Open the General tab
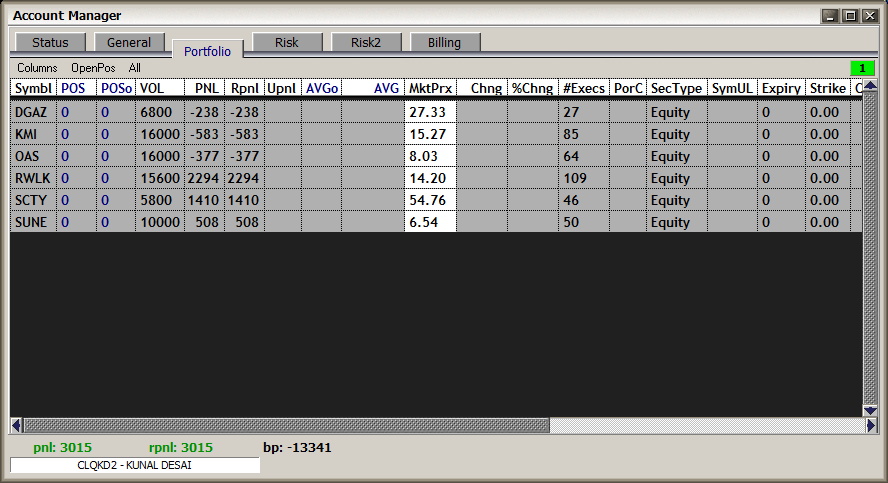 [129, 42]
